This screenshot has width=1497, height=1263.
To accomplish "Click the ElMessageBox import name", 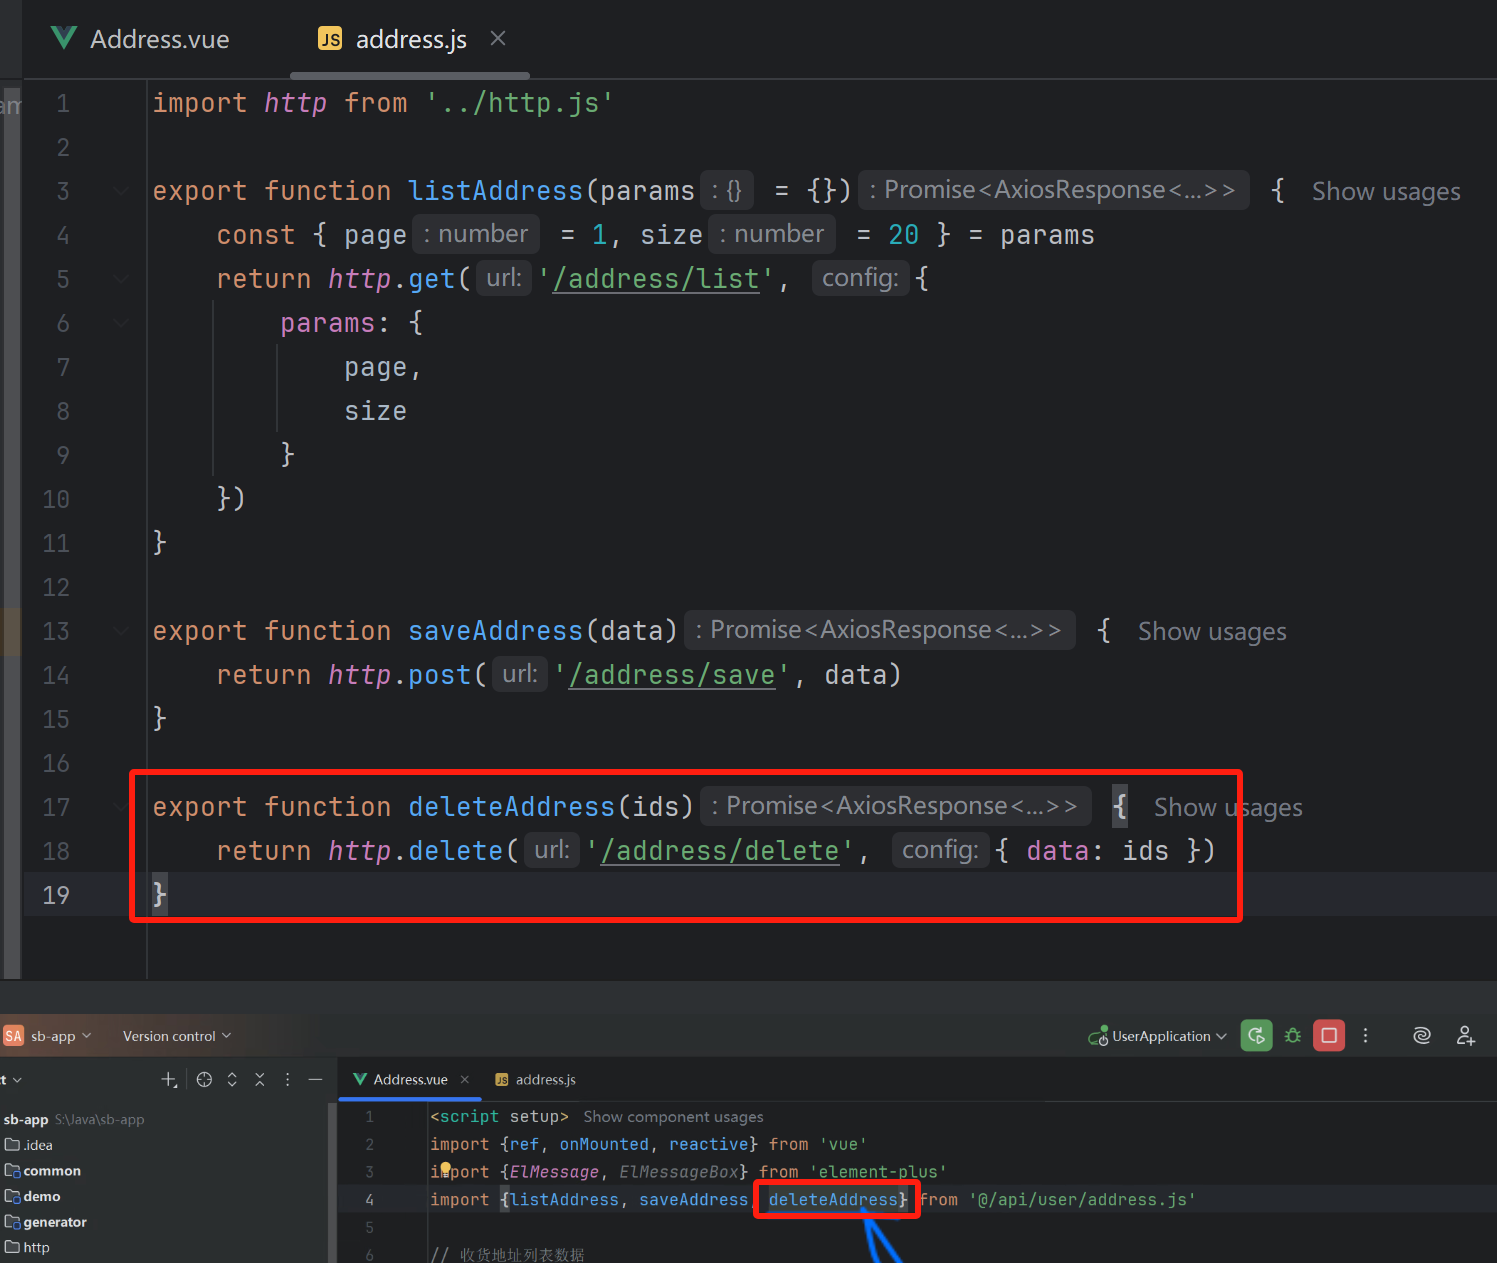I will (679, 1172).
